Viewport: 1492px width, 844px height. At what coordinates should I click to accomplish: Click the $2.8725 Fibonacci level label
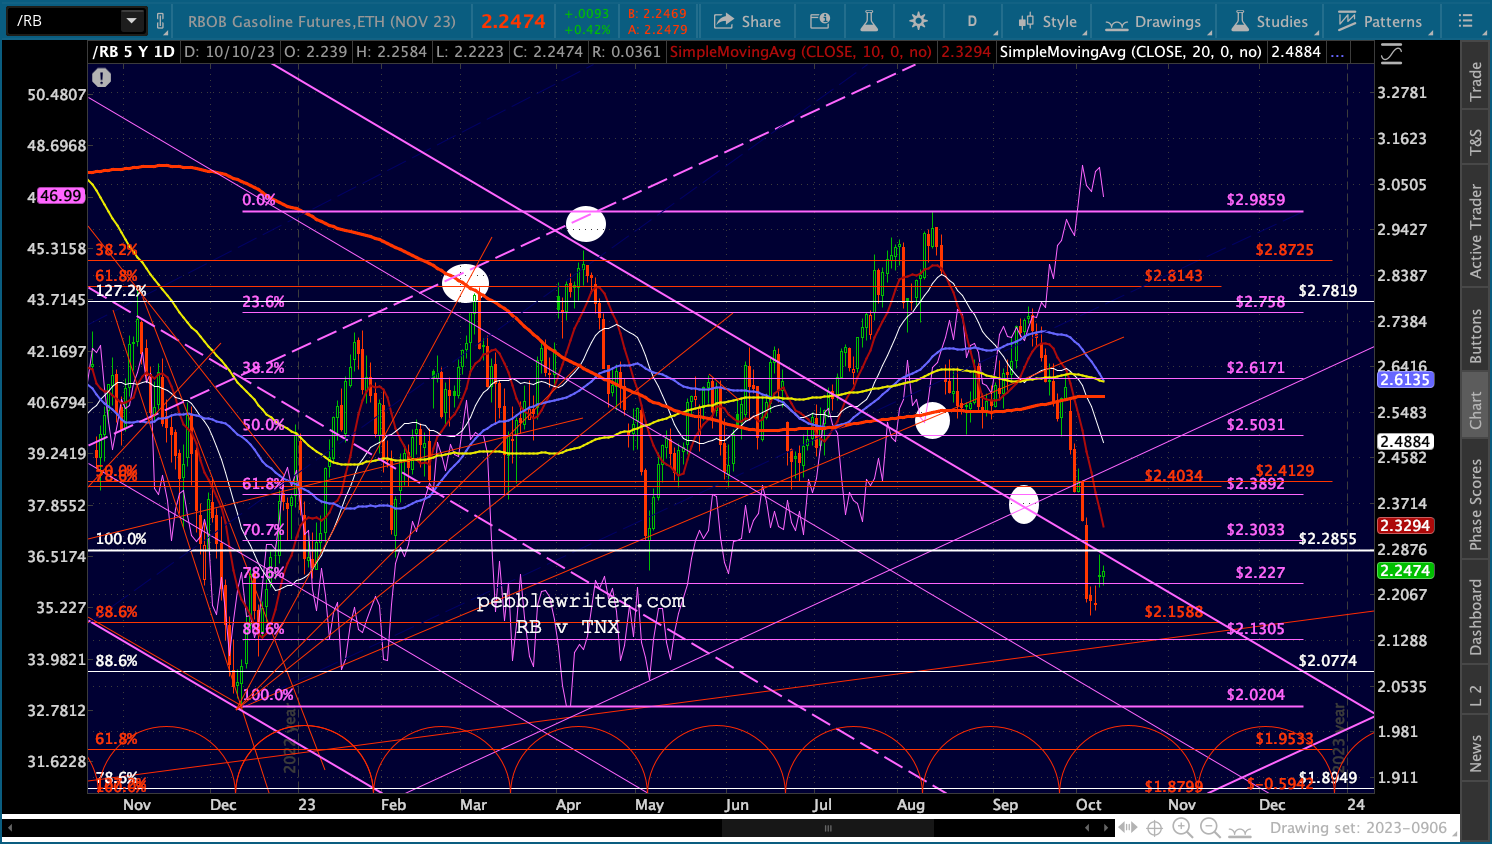tap(1285, 250)
